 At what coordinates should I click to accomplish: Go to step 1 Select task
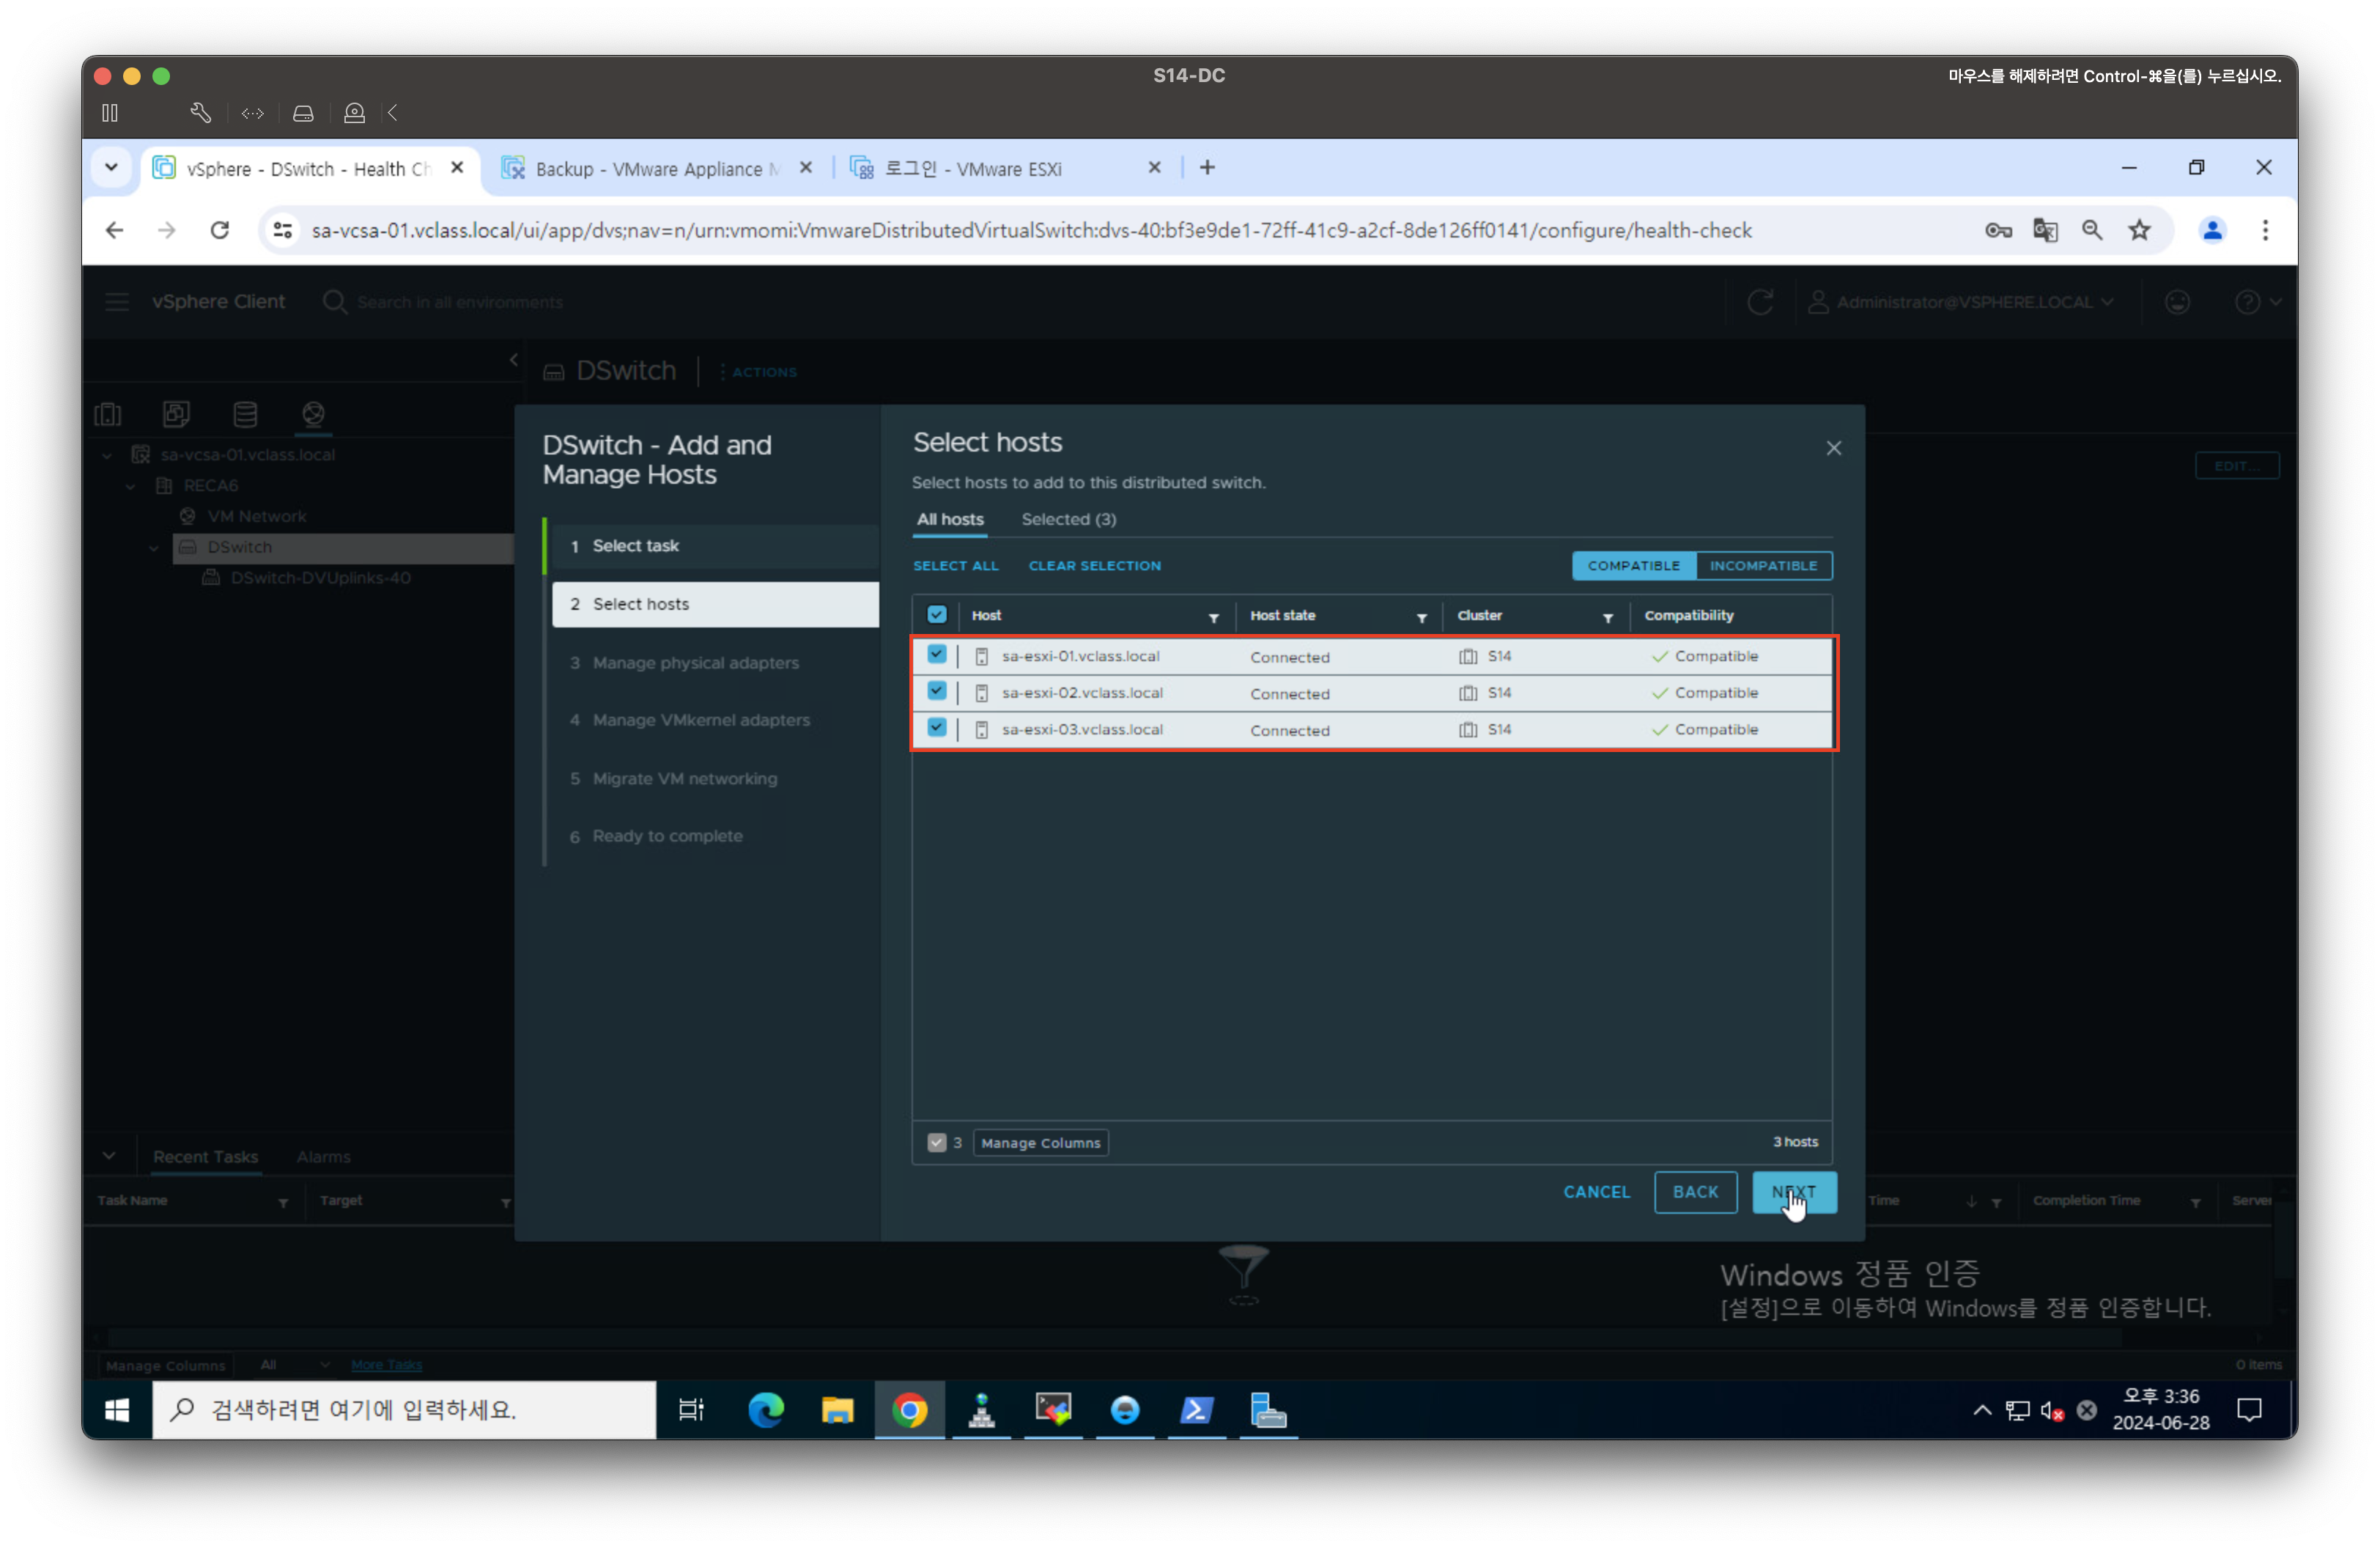[x=635, y=546]
